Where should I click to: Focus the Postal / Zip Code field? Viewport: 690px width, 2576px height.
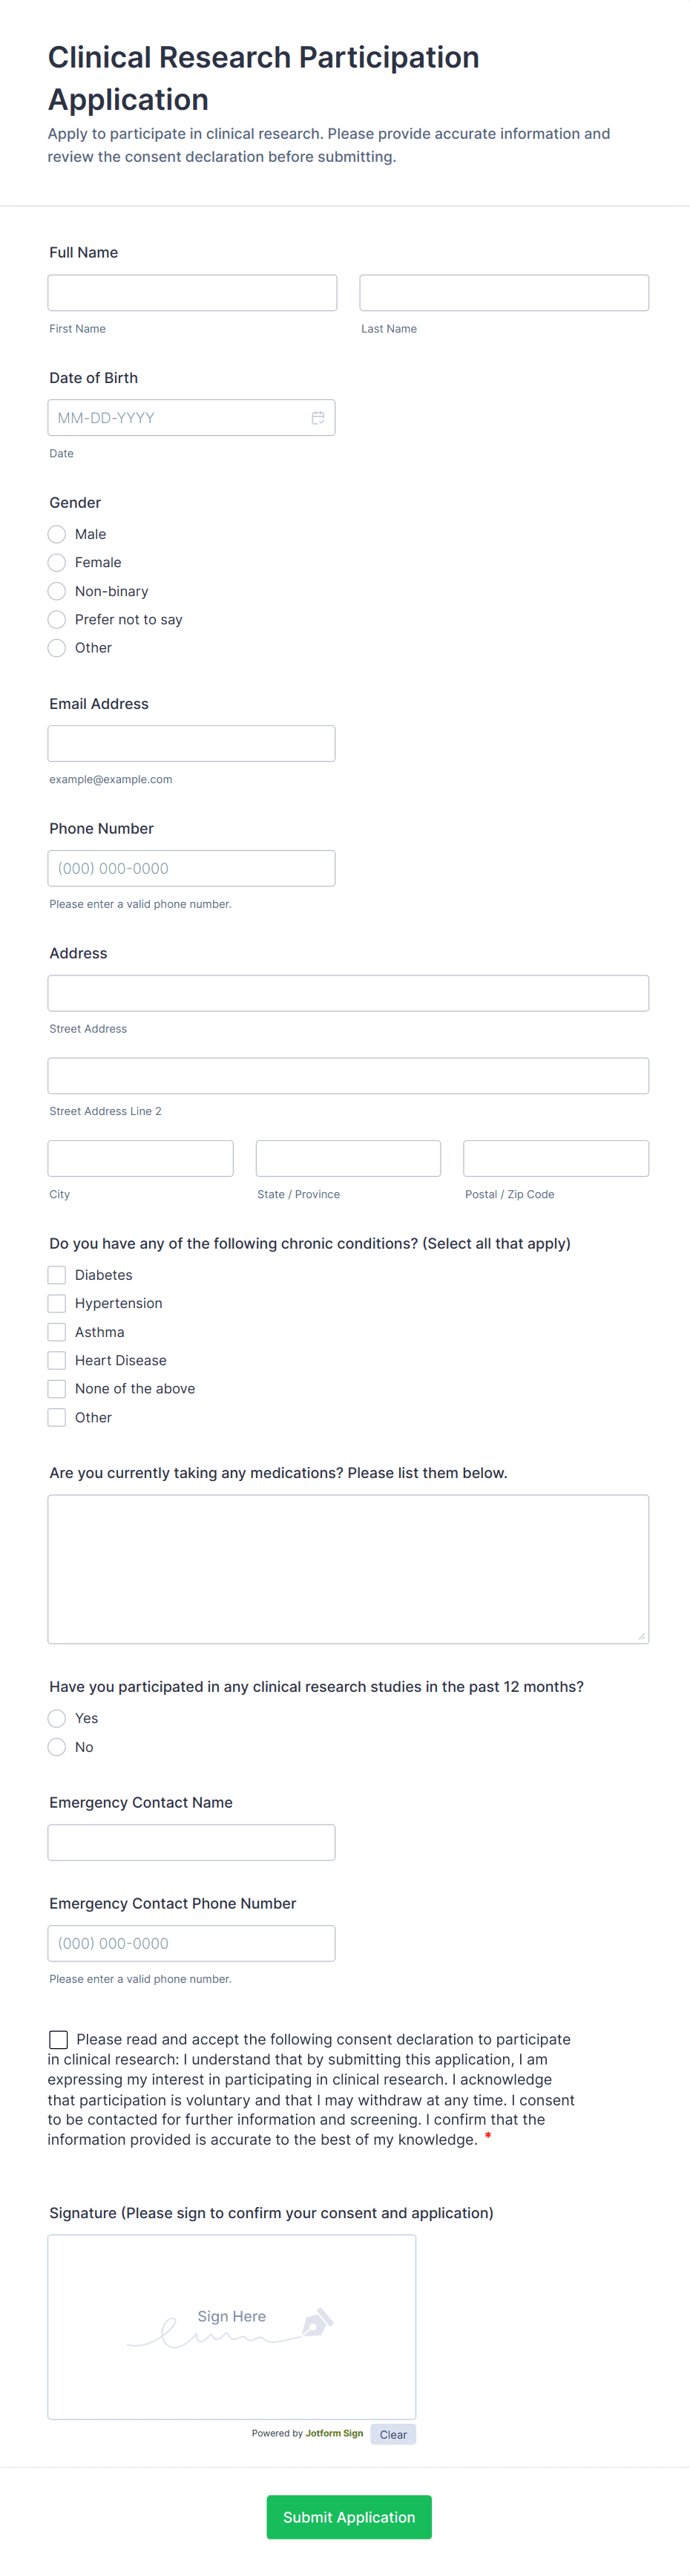555,1158
